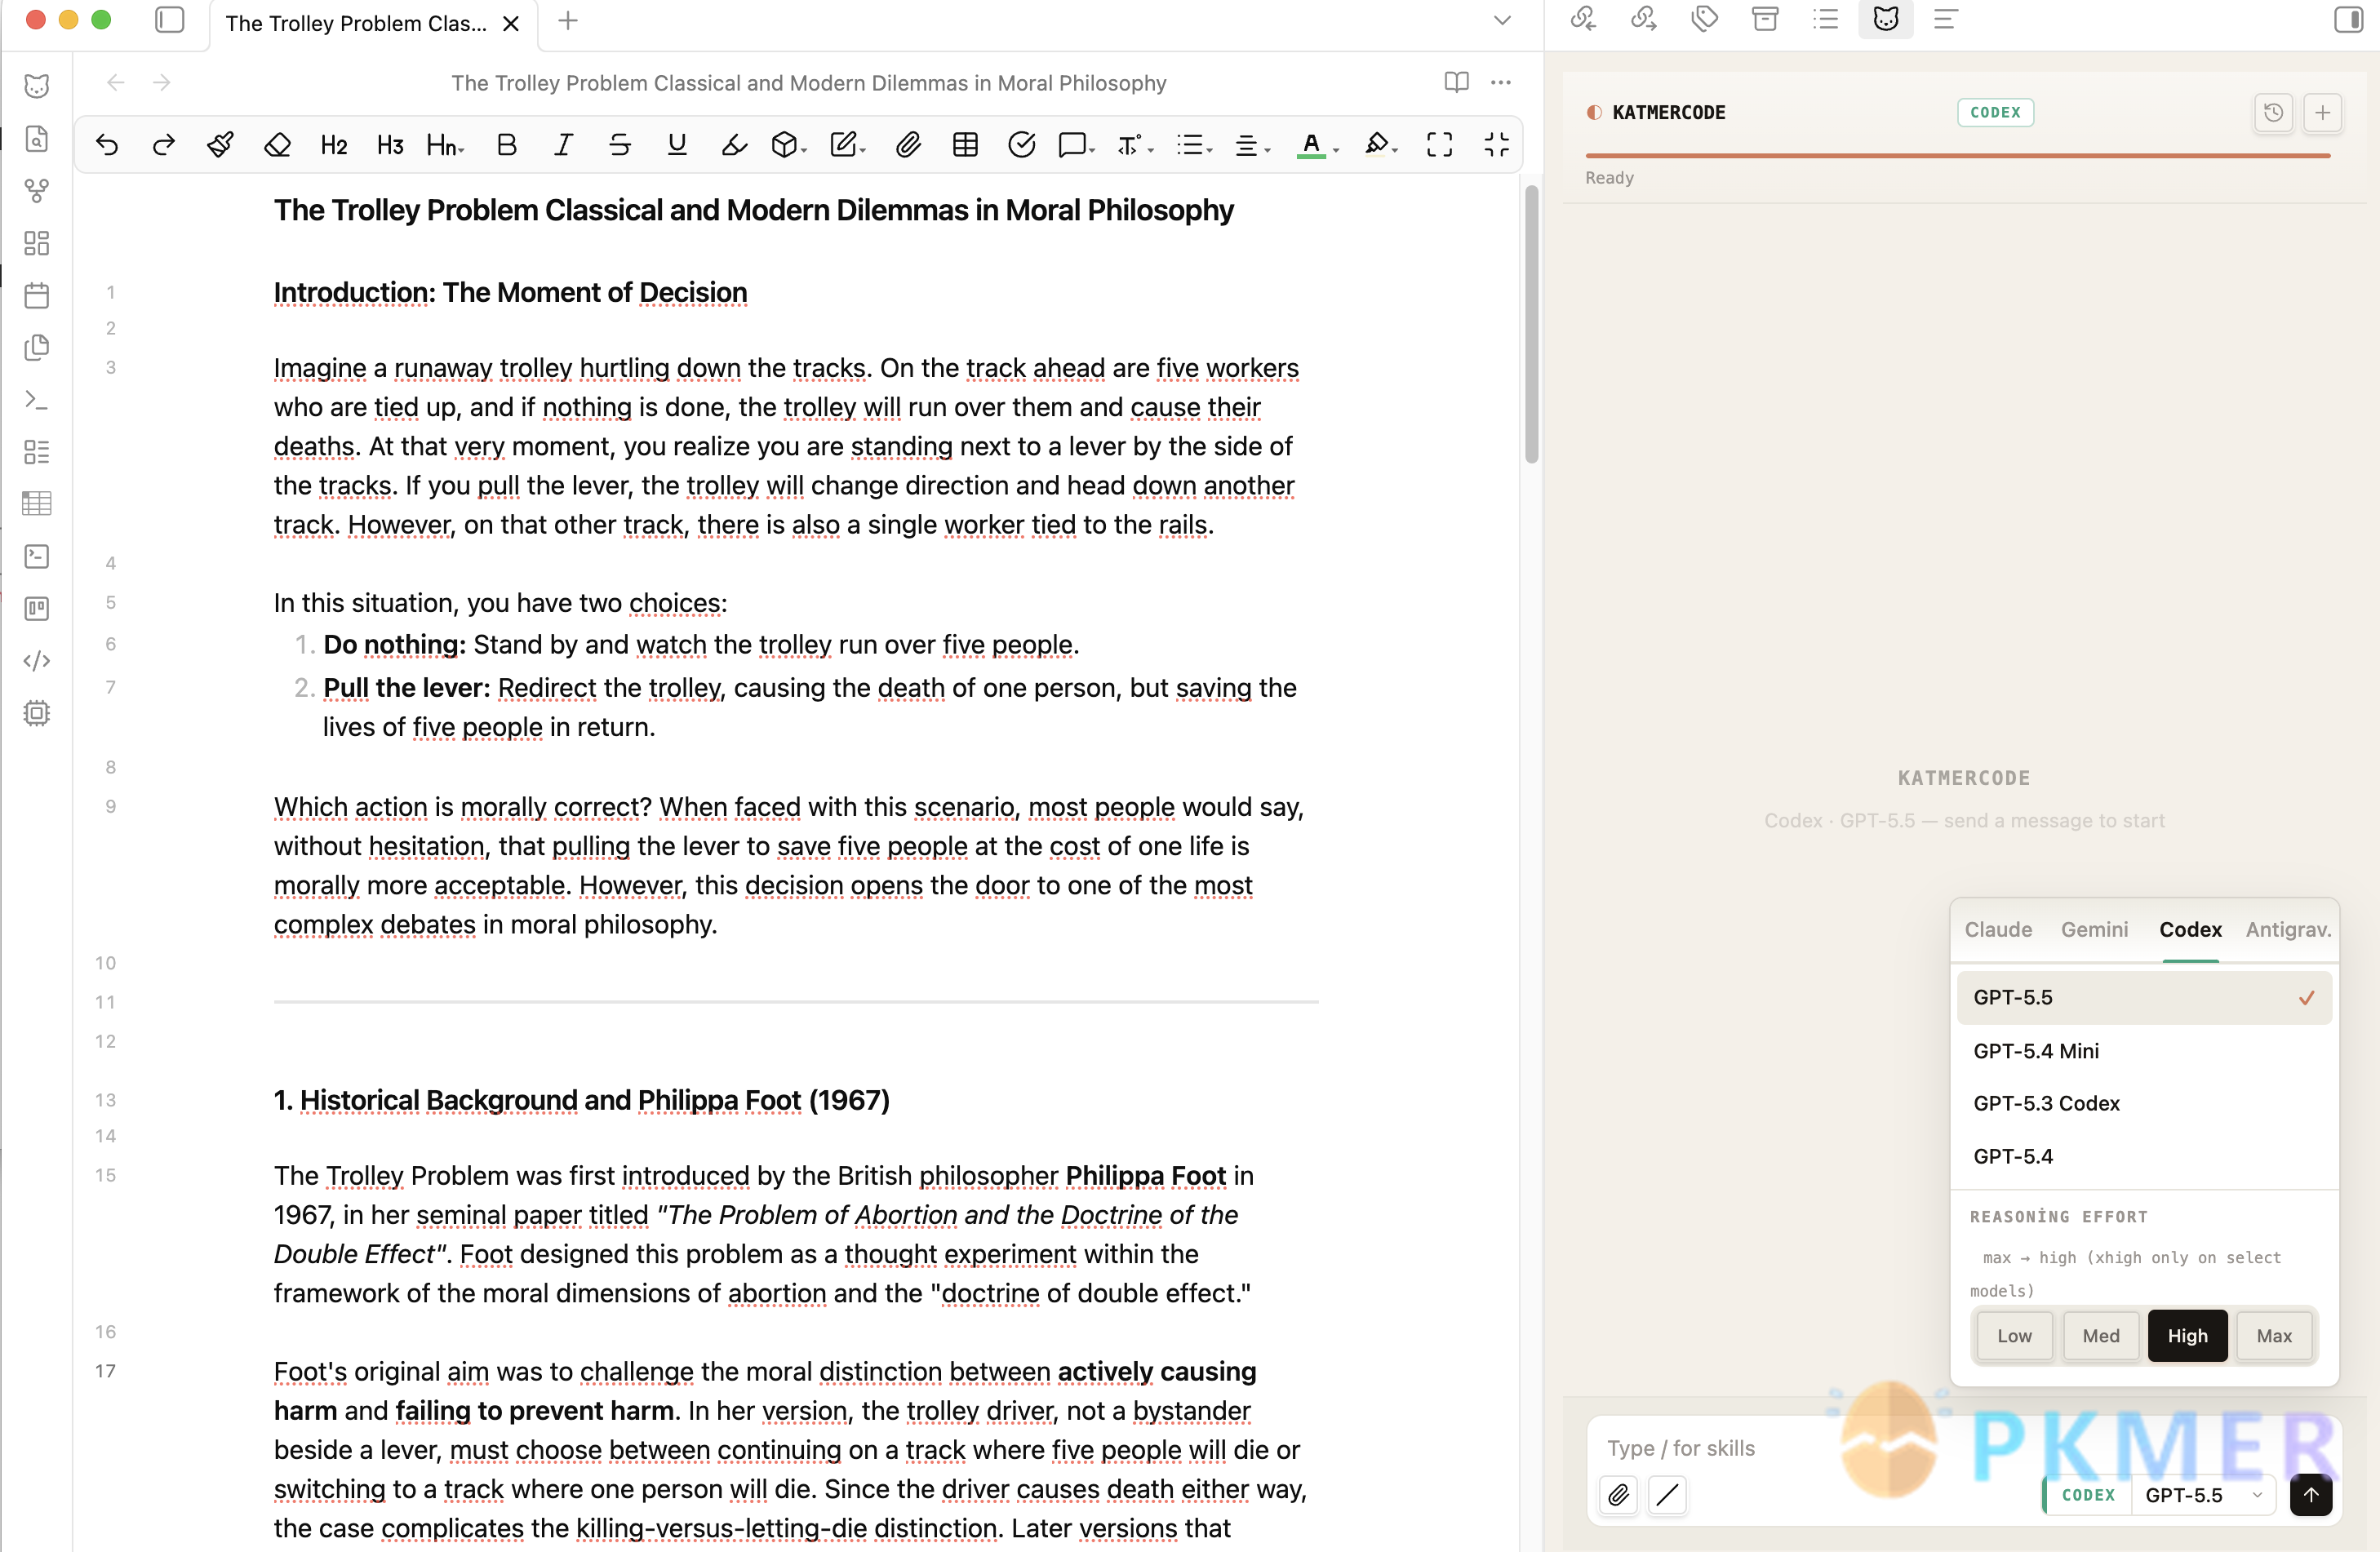
Task: Open the calendar icon in left sidebar
Action: tap(37, 295)
